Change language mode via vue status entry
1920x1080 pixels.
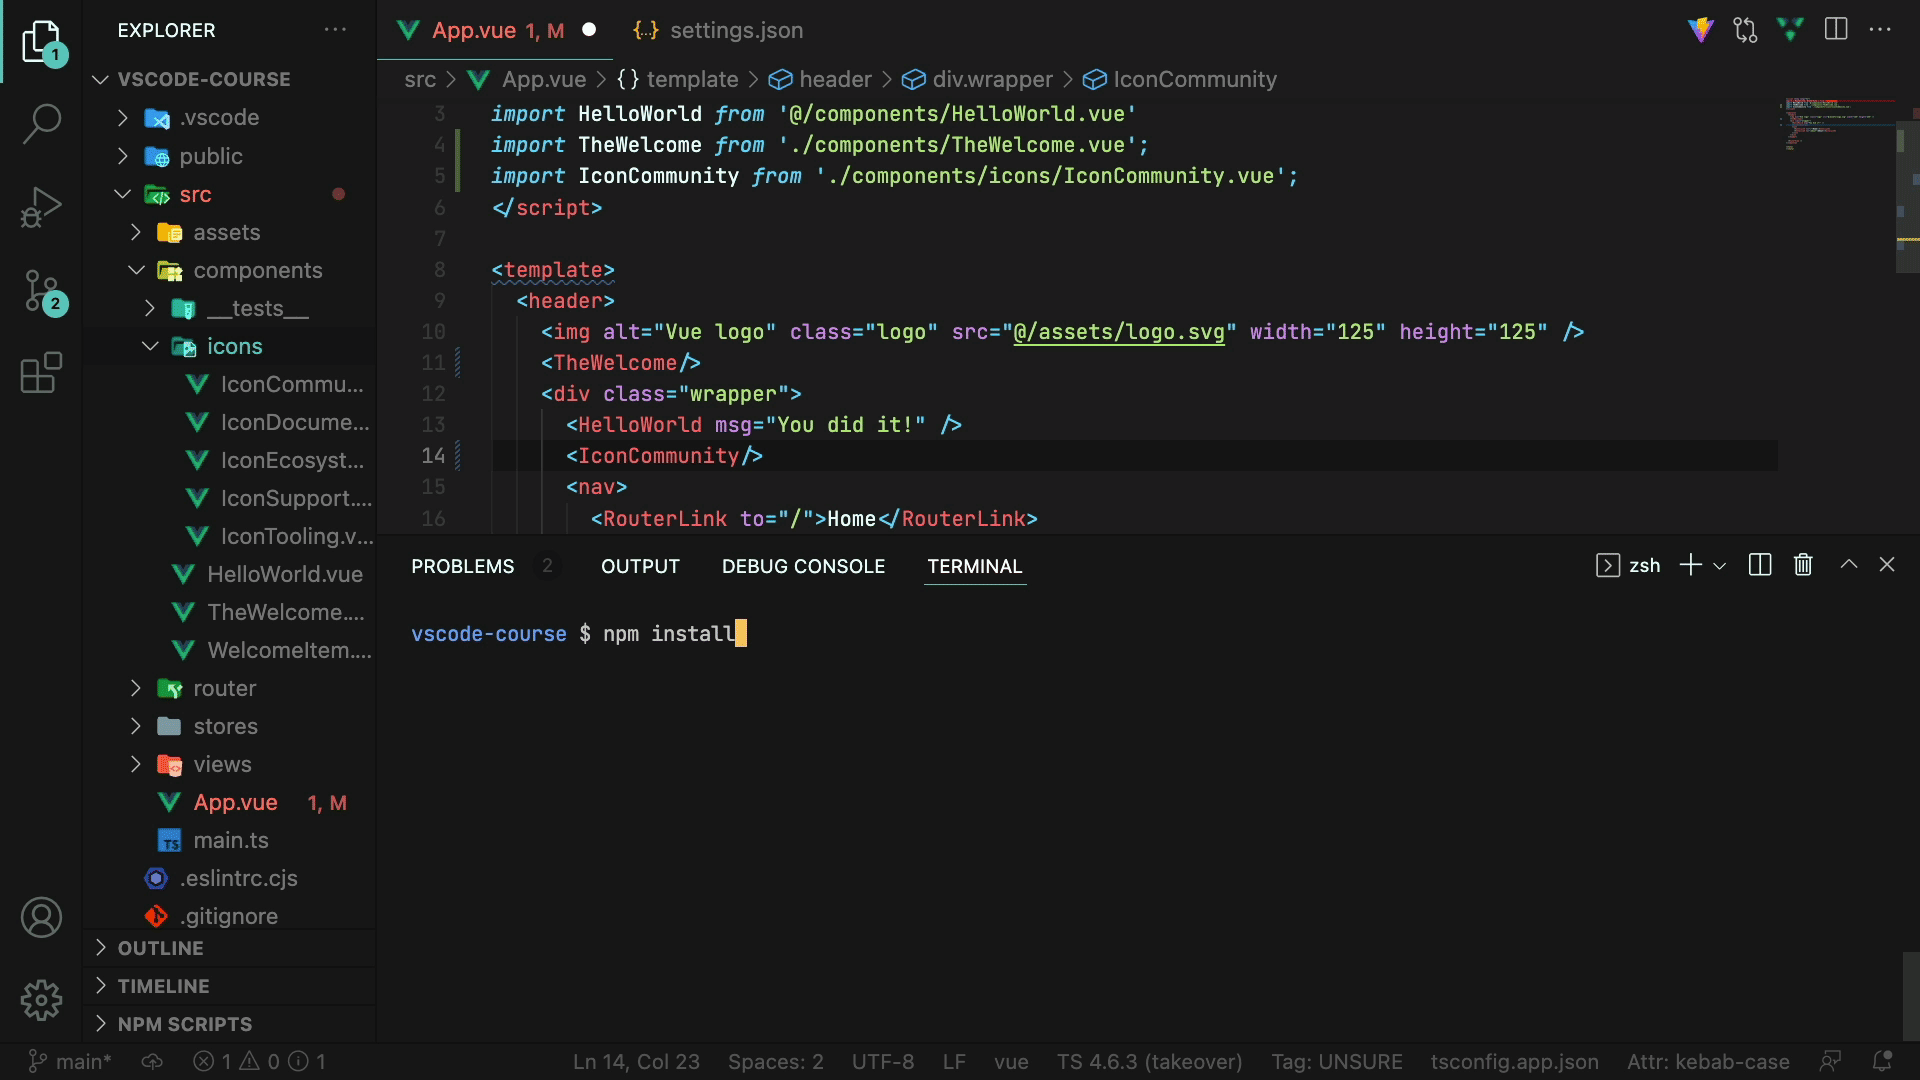point(1011,1061)
